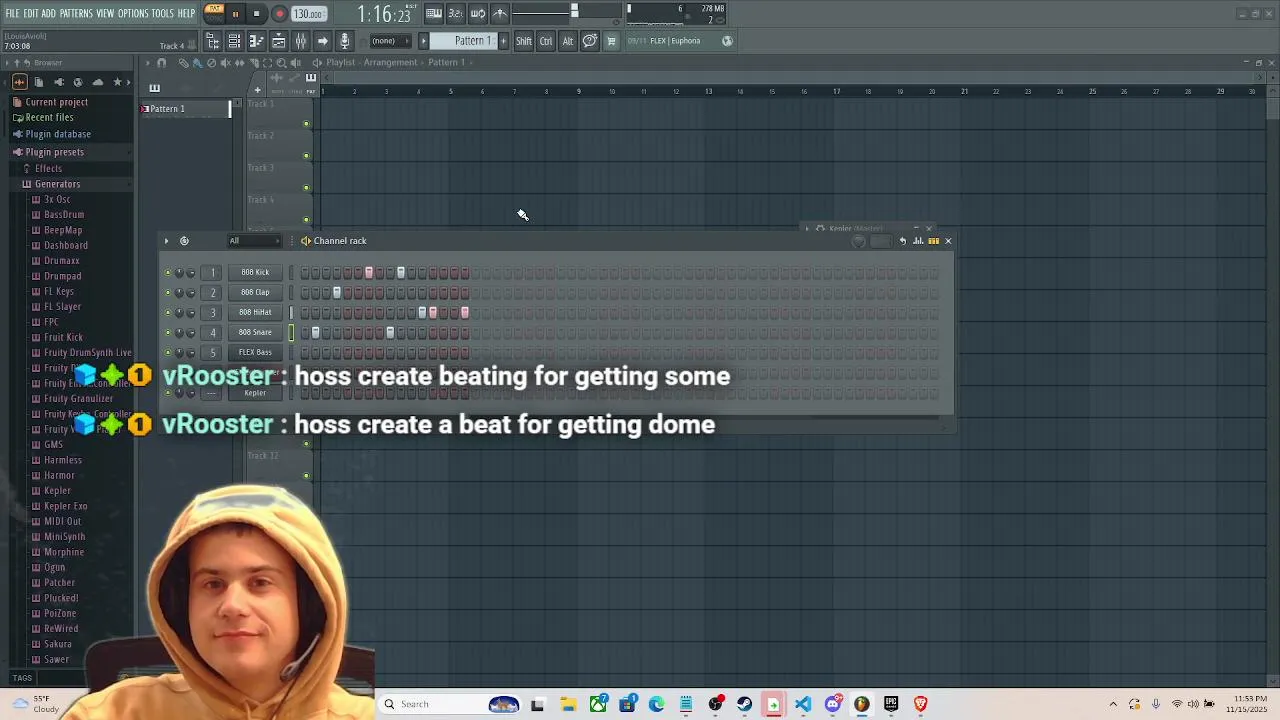The height and width of the screenshot is (720, 1280).
Task: Expand the Current project folder
Action: [x=56, y=102]
